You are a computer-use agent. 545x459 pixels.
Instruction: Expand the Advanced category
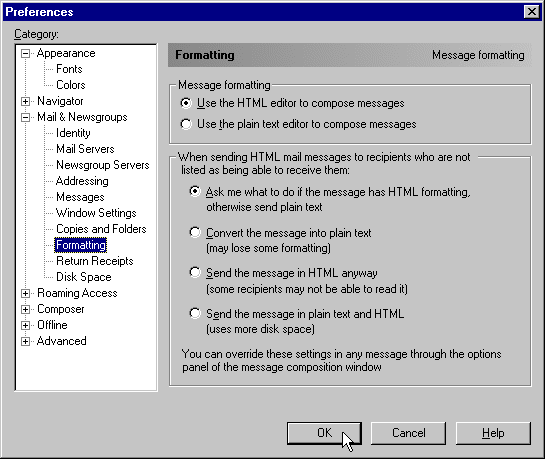click(x=25, y=342)
